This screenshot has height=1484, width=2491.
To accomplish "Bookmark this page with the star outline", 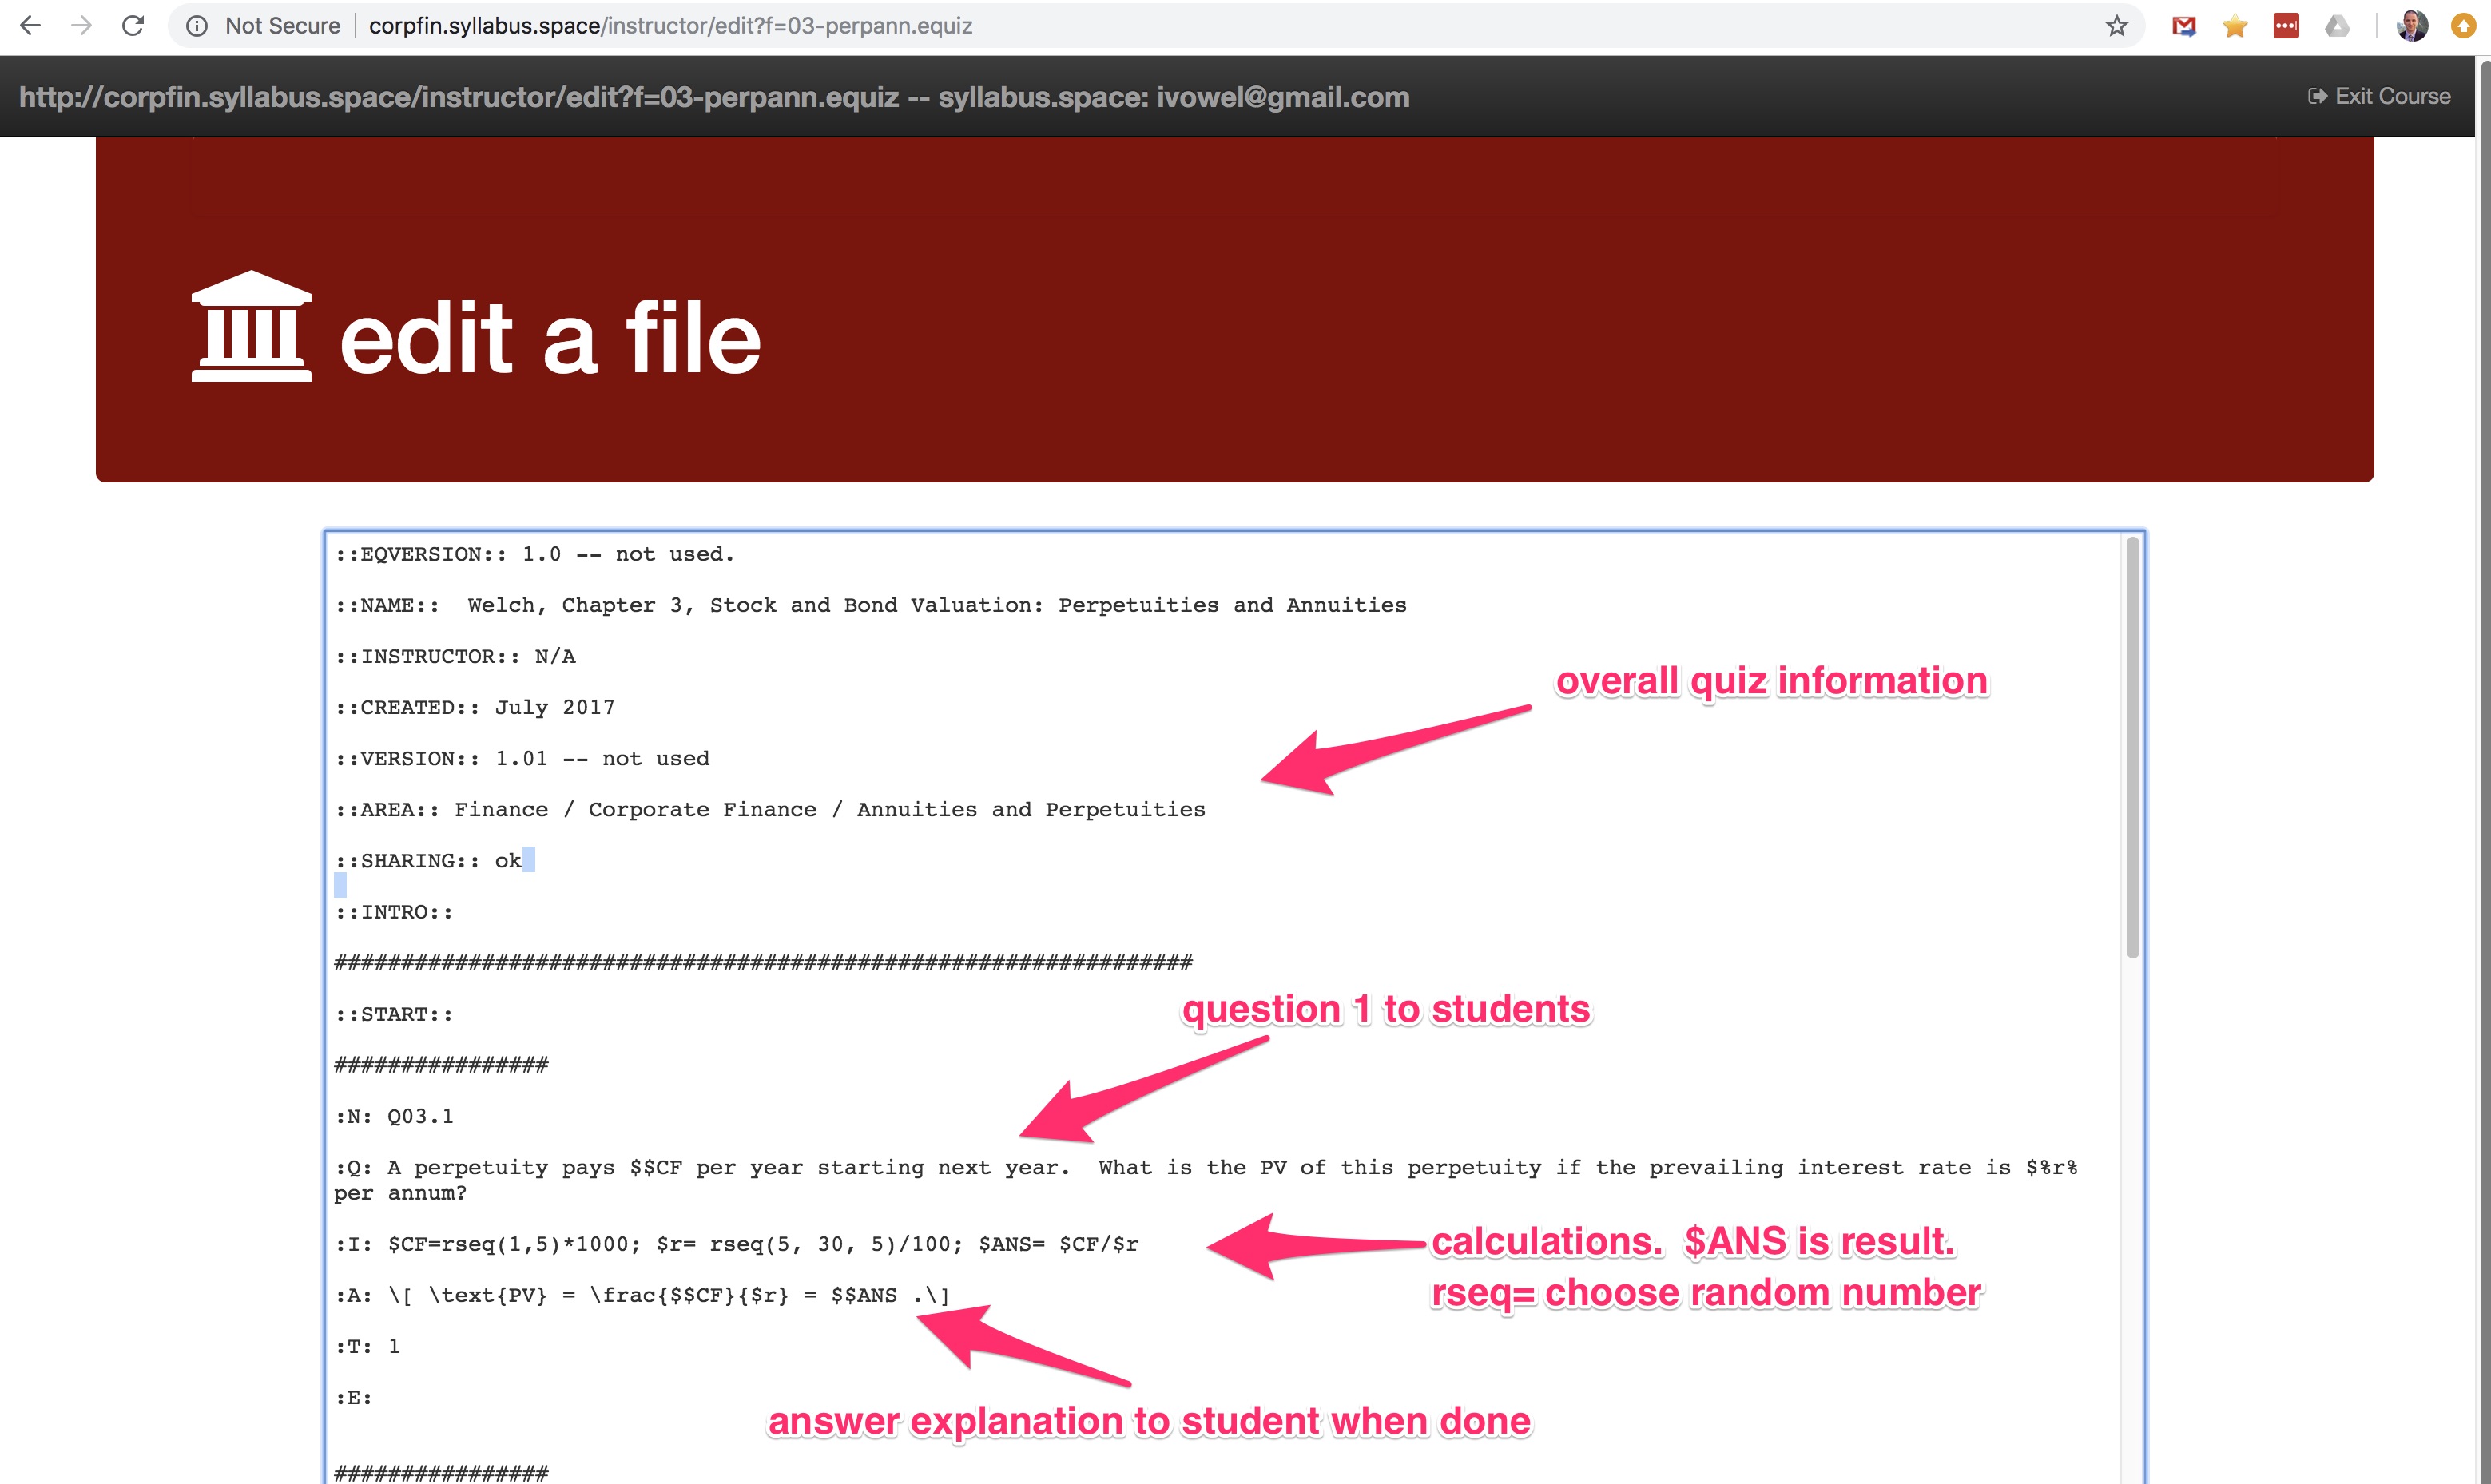I will pyautogui.click(x=2116, y=26).
